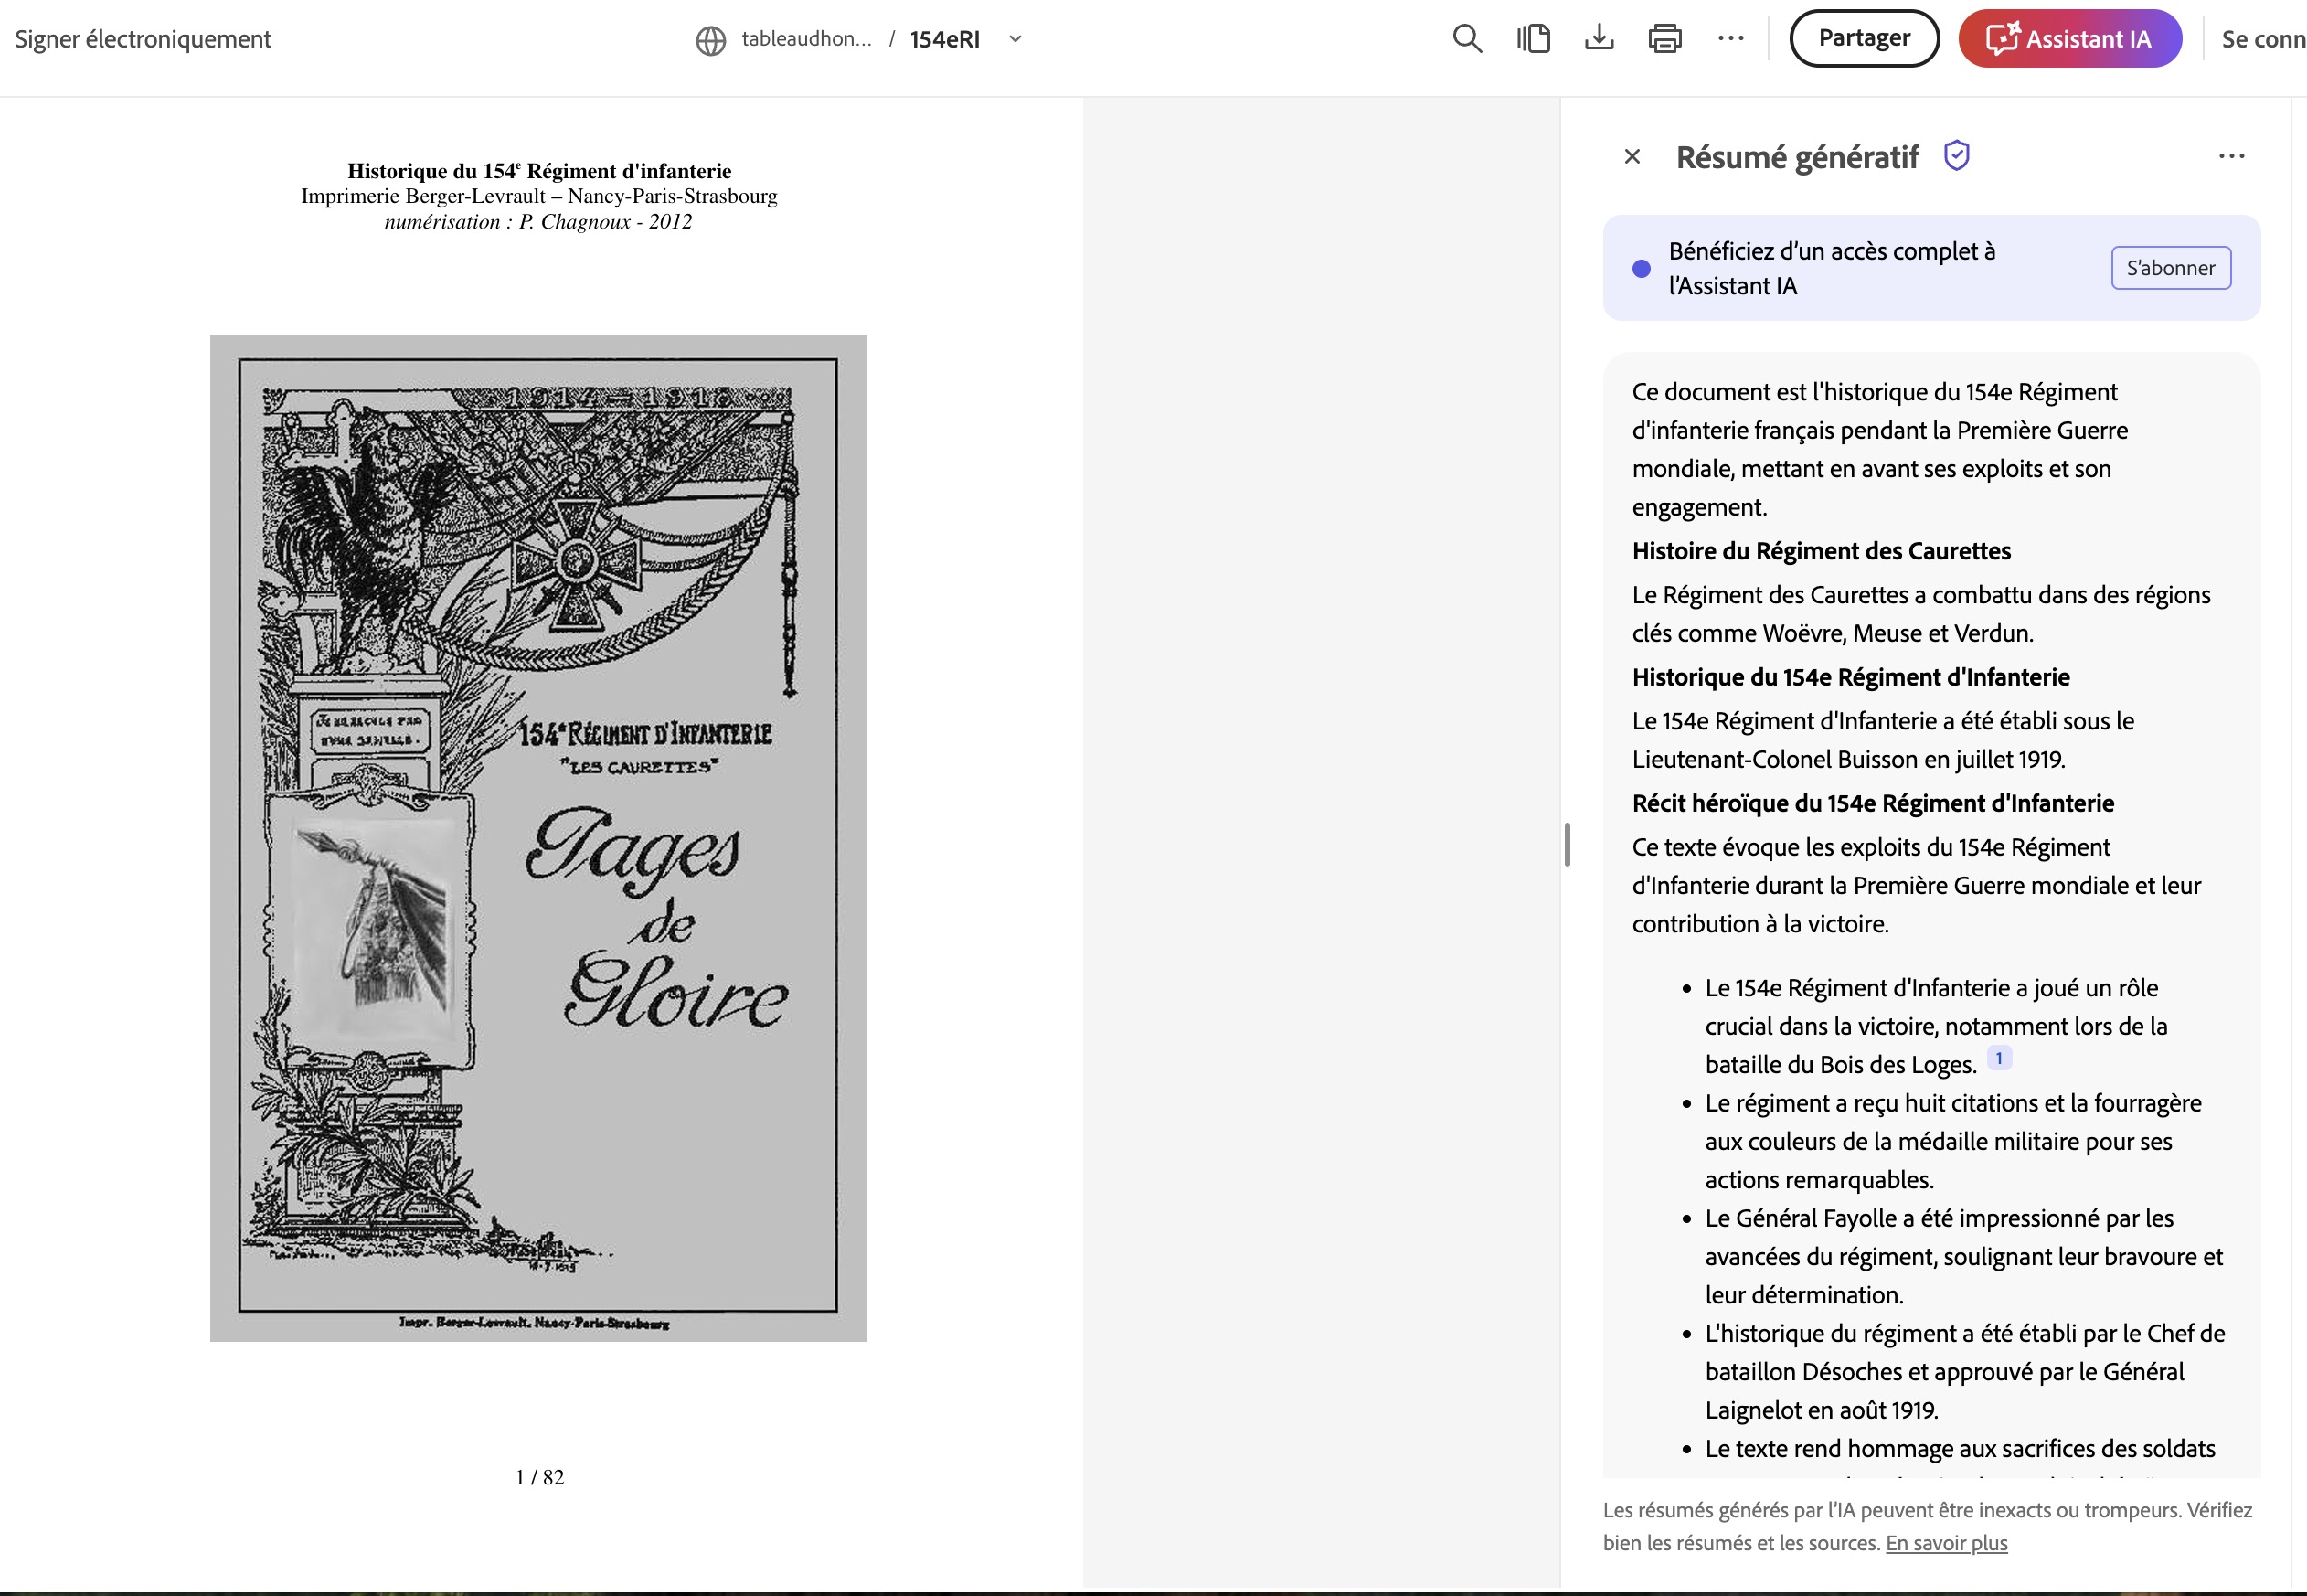This screenshot has height=1596, width=2307.
Task: Click the Partager button
Action: tap(1864, 39)
